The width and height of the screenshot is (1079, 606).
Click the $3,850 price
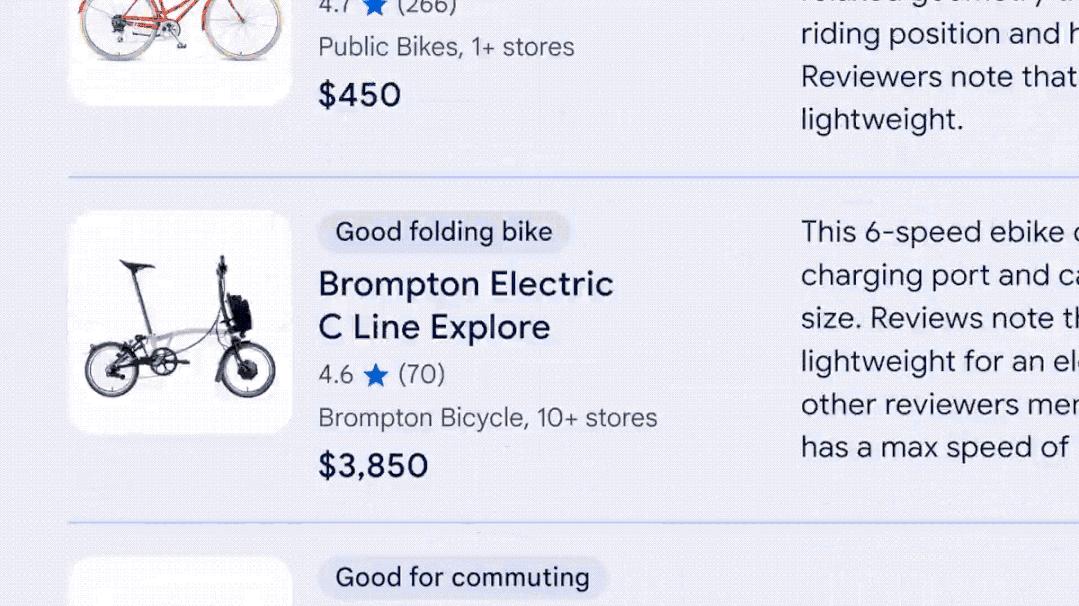coord(373,466)
